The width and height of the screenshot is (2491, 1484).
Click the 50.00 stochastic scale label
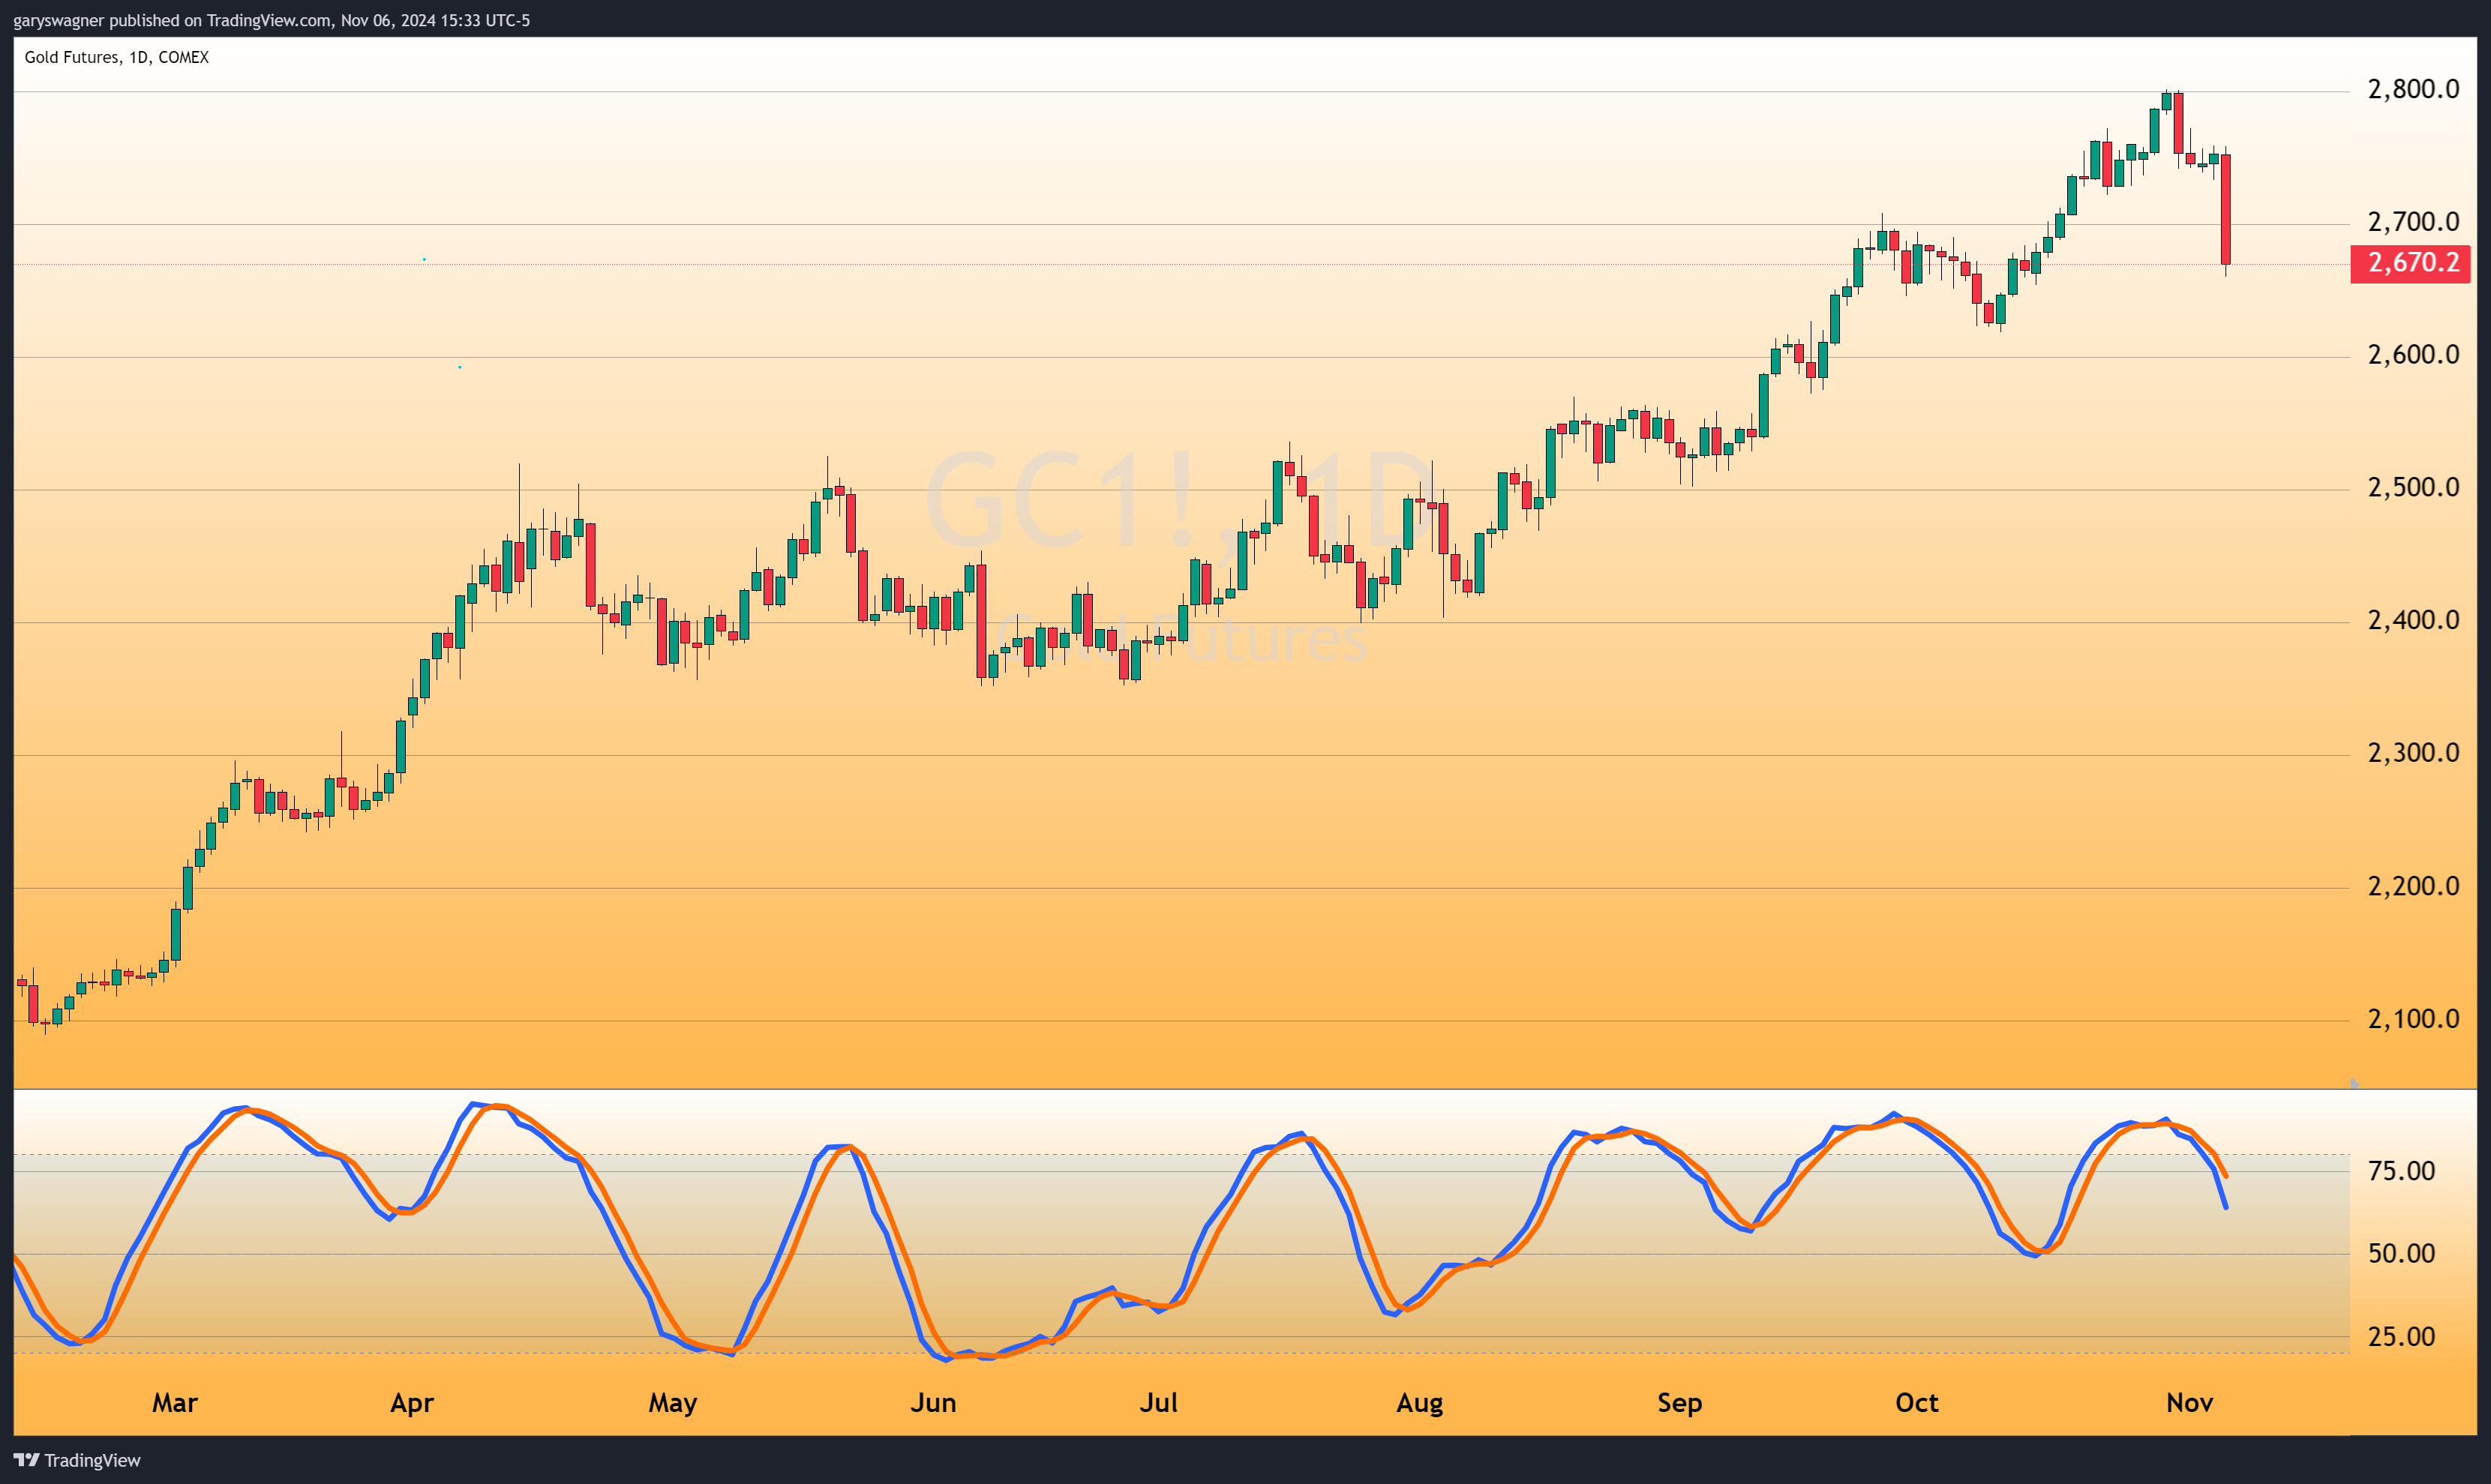(2401, 1254)
